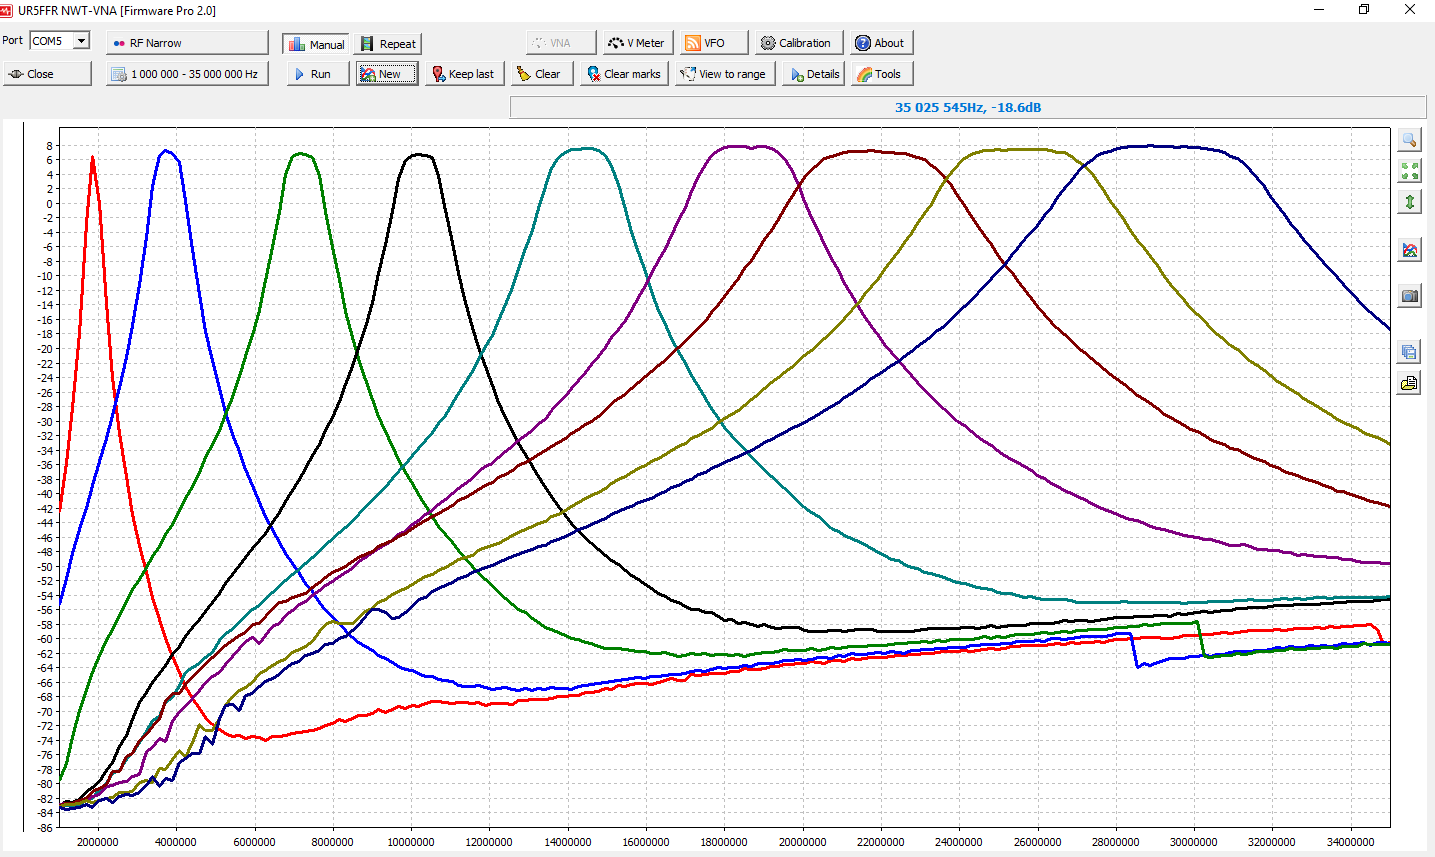
Task: Open the V Meter tool
Action: coord(637,43)
